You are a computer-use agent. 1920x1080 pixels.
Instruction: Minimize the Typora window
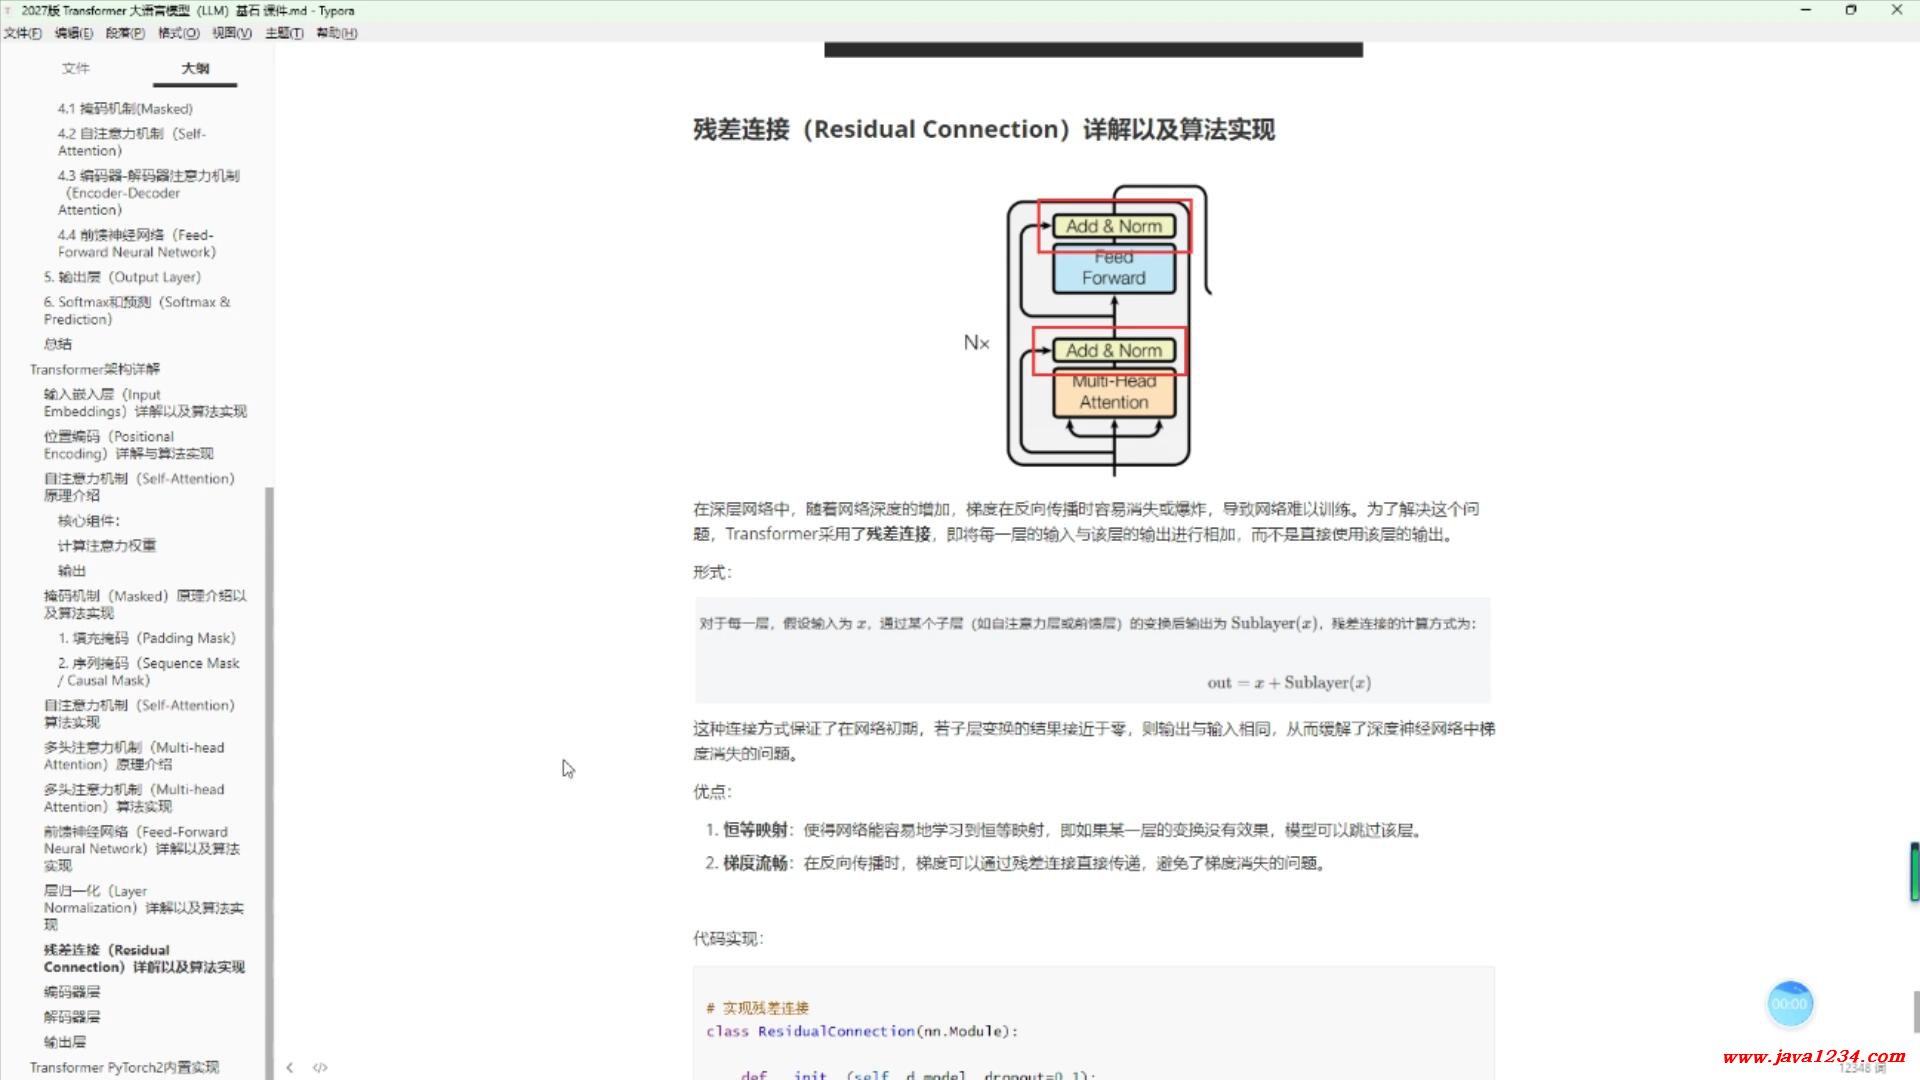[1806, 10]
